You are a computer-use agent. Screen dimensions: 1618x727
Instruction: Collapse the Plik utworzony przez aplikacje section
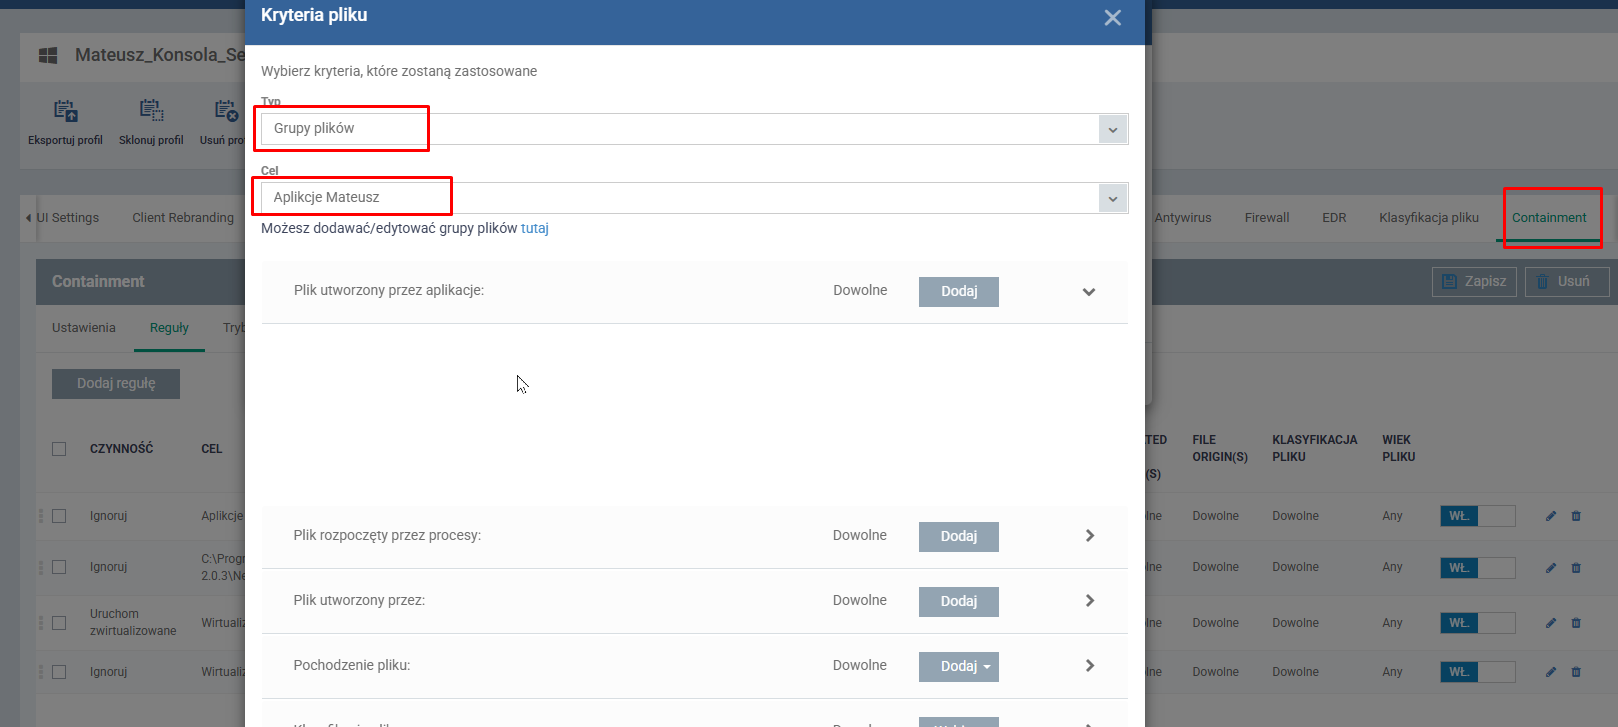click(x=1089, y=292)
